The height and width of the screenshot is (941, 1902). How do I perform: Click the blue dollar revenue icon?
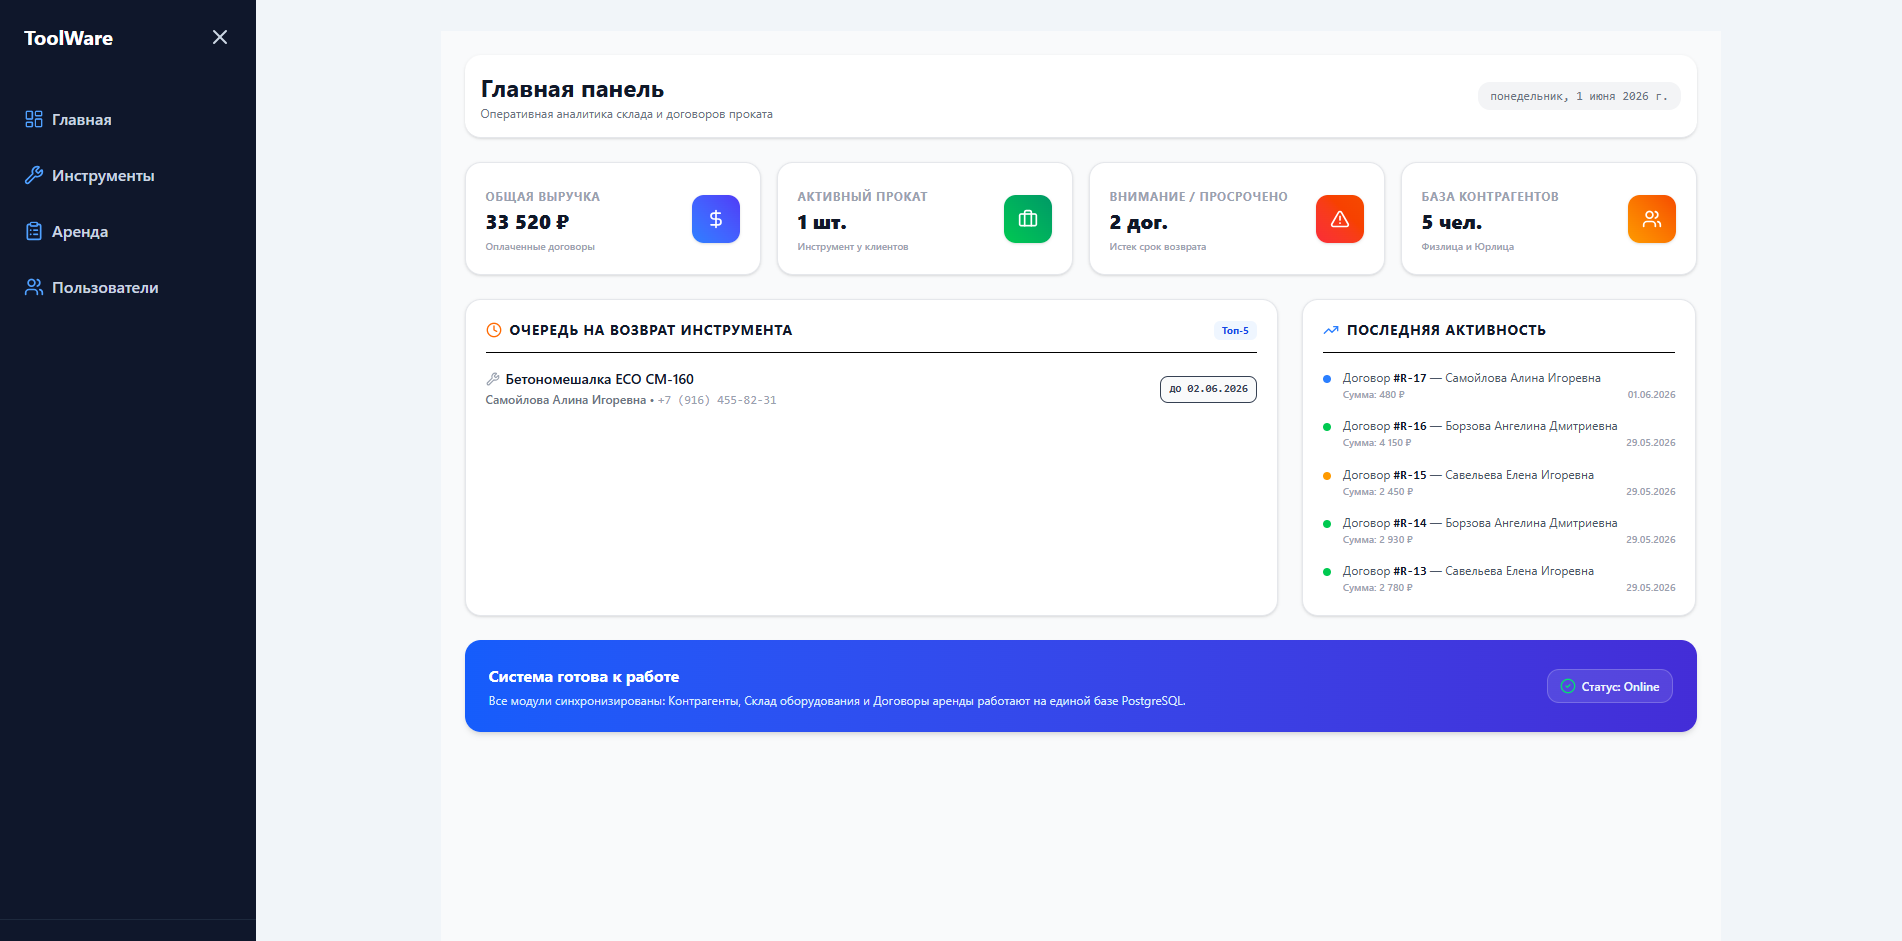pos(716,219)
